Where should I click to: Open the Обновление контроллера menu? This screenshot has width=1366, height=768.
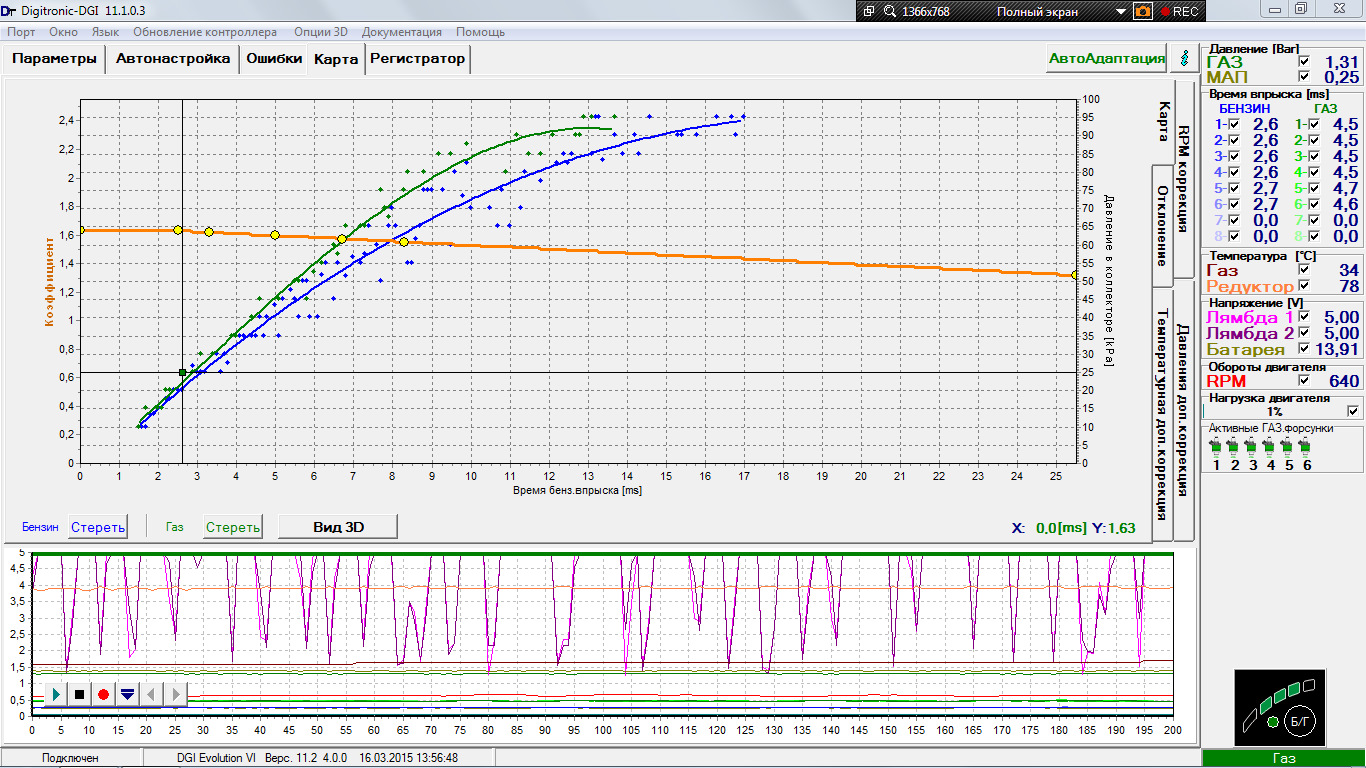(205, 32)
